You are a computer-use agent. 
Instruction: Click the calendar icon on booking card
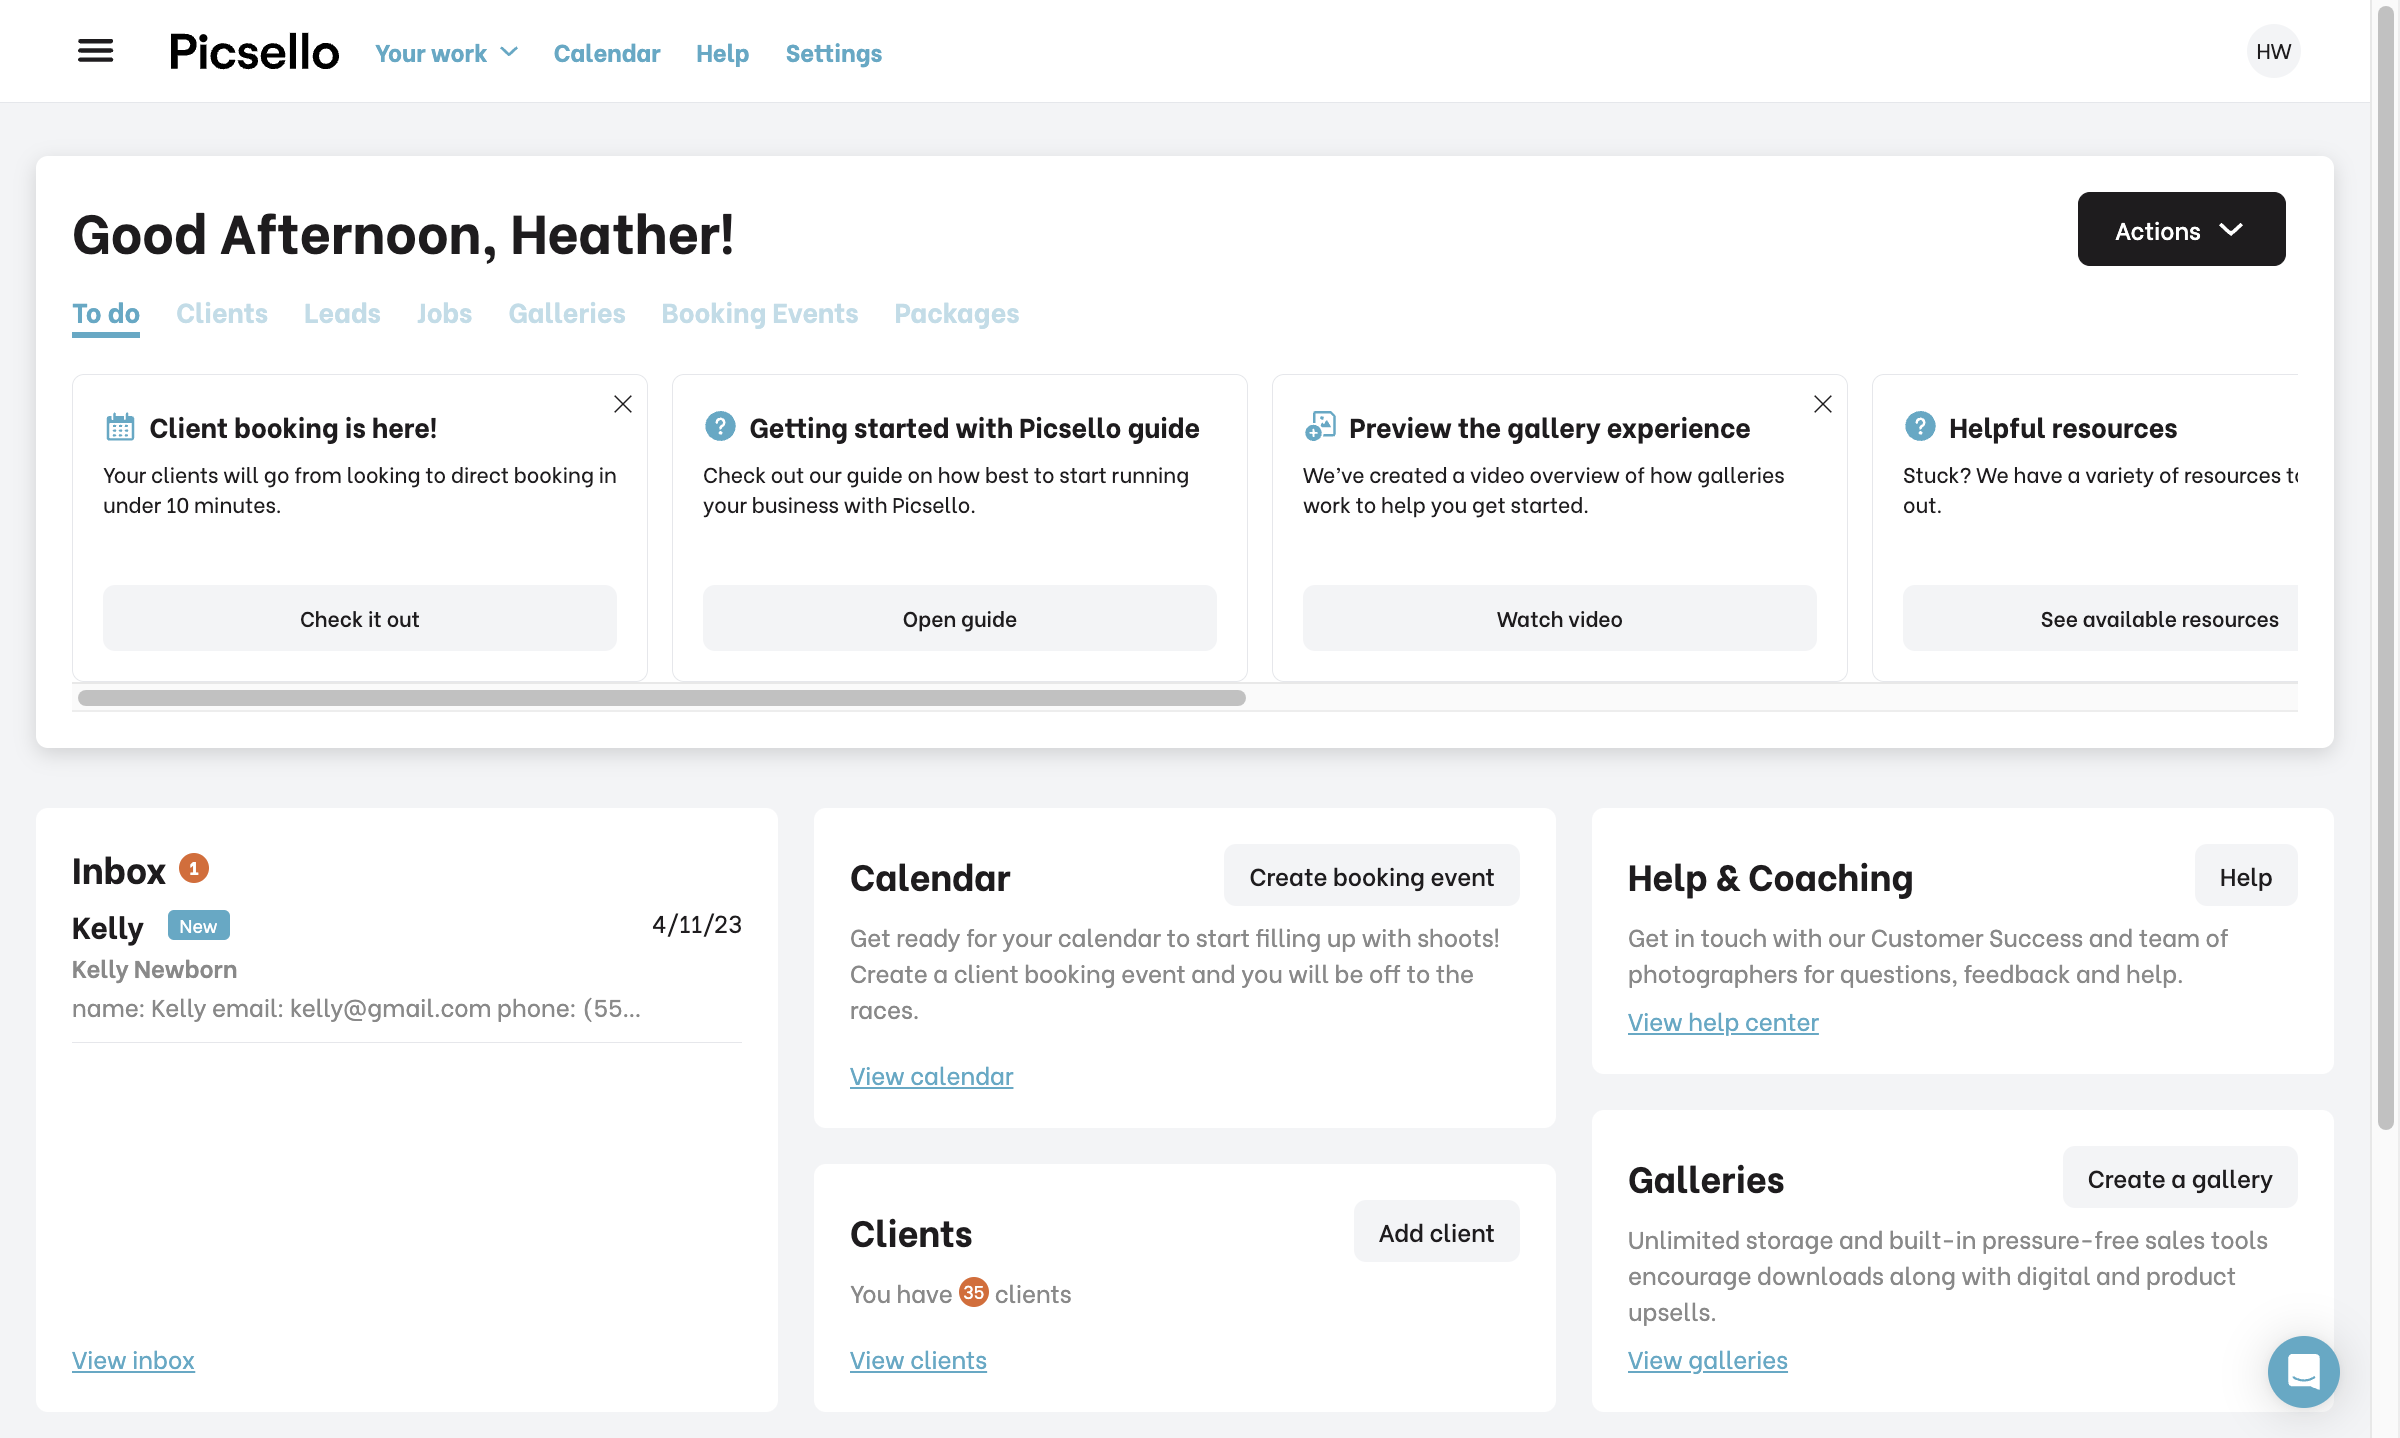click(x=120, y=423)
